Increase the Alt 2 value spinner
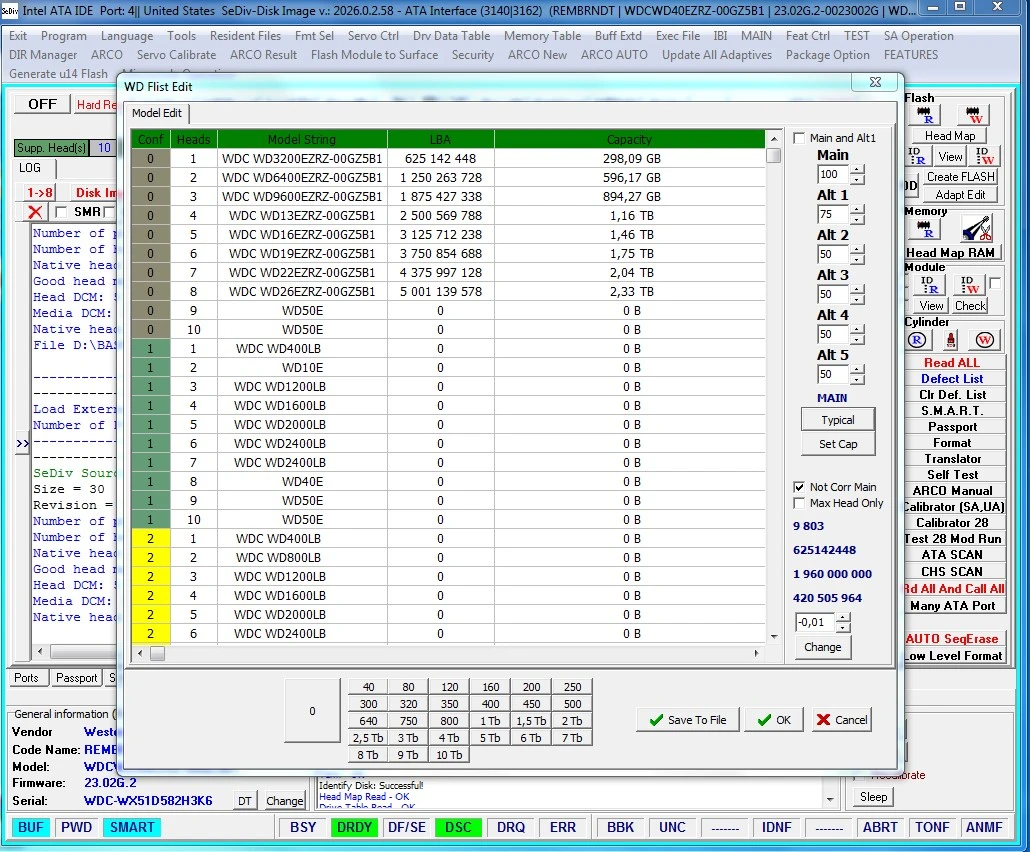Viewport: 1030px width, 852px height. pyautogui.click(x=857, y=250)
